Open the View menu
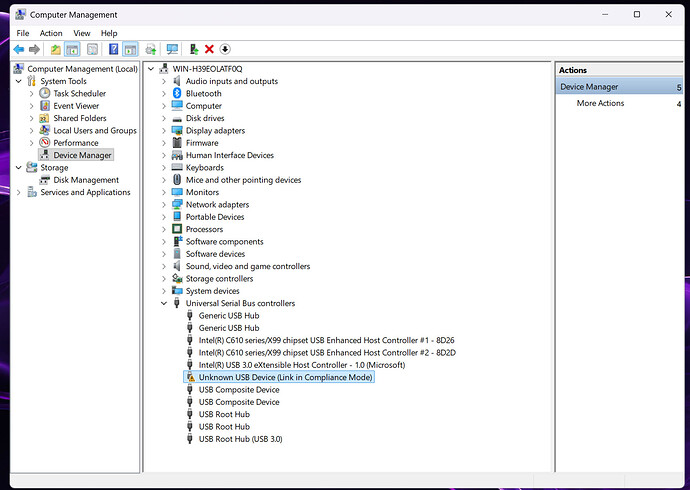Viewport: 690px width, 490px height. tap(82, 33)
